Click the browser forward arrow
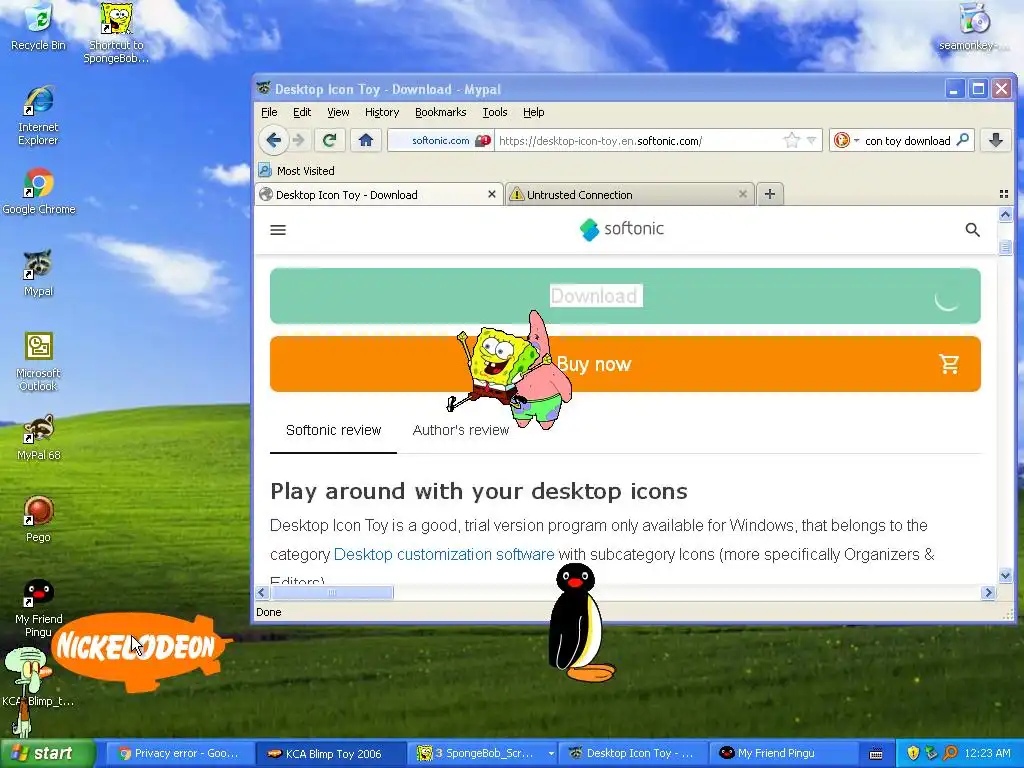This screenshot has height=768, width=1024. 298,140
